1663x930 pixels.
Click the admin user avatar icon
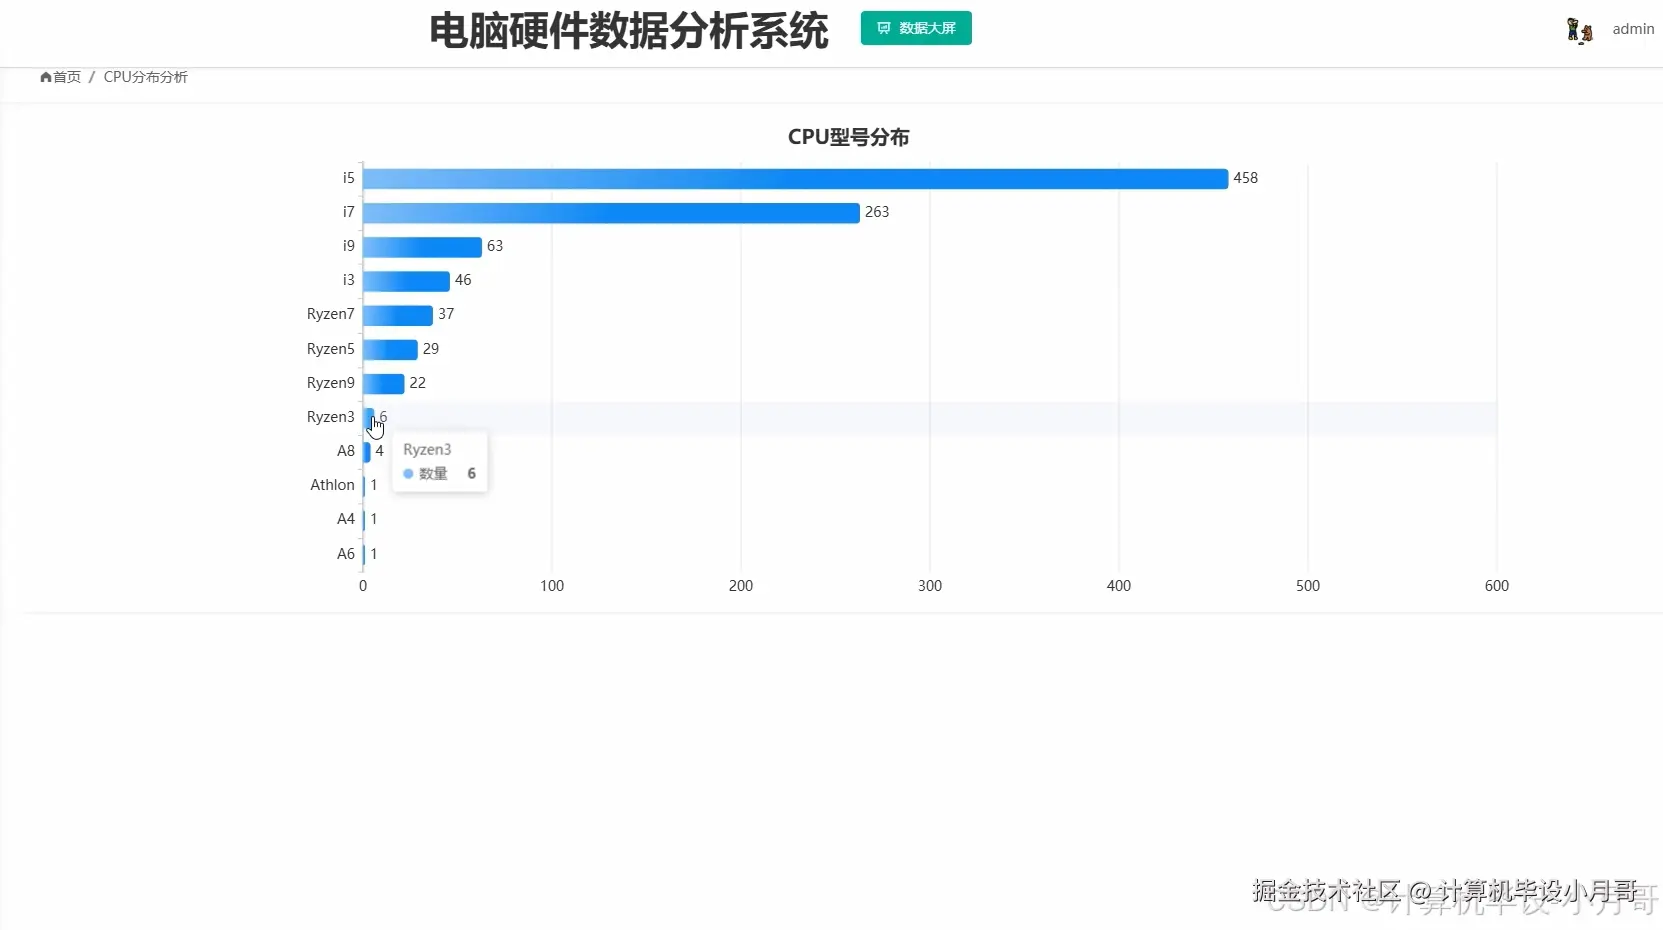tap(1579, 30)
